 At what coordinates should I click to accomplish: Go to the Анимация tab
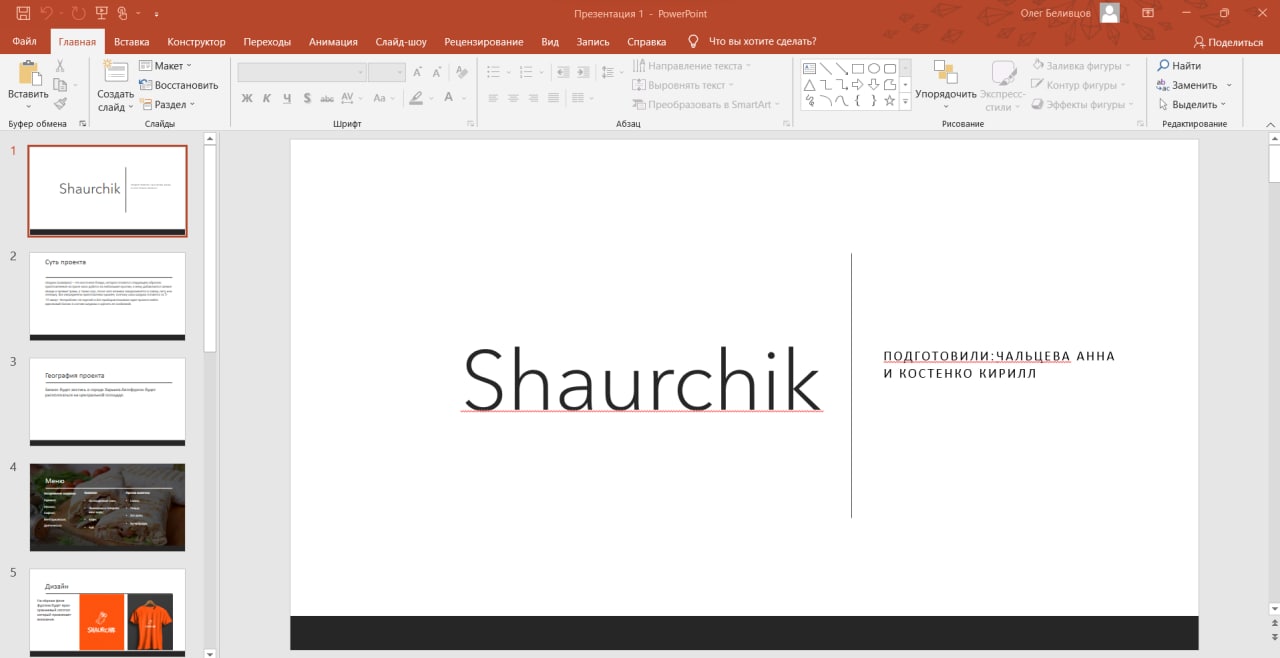(x=333, y=42)
